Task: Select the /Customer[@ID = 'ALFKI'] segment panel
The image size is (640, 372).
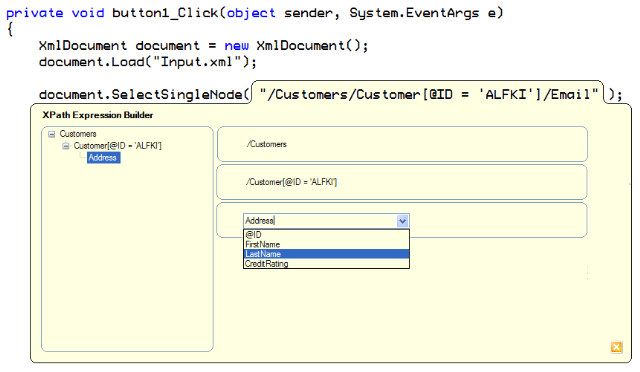Action: [x=402, y=182]
